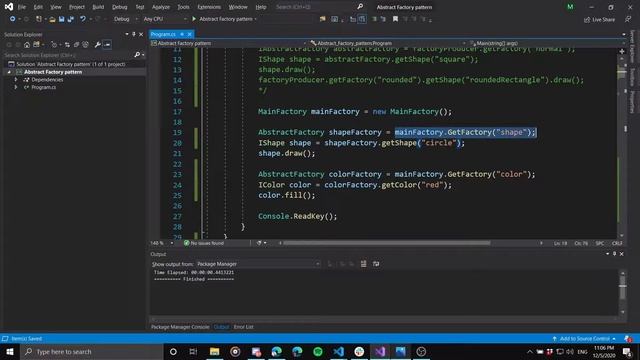Close the Program.cs tab
640x360 pixels.
click(x=190, y=34)
